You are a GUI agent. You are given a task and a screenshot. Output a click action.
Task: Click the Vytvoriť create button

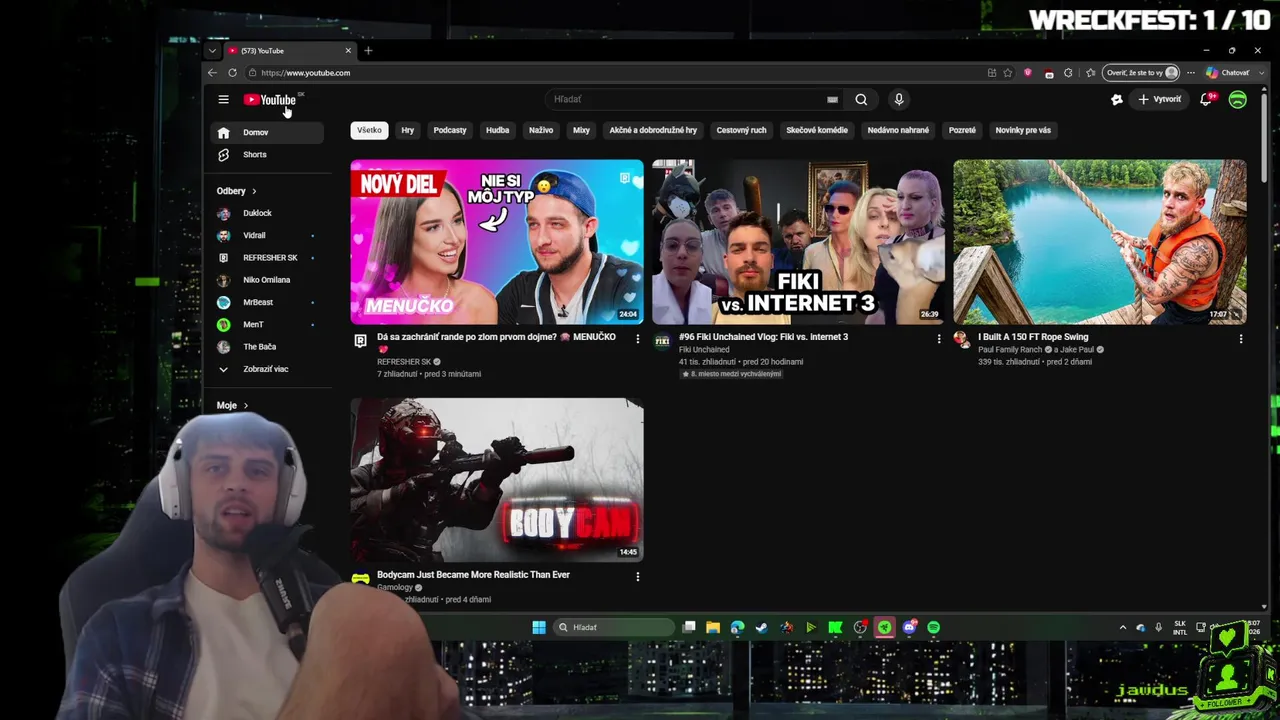point(1159,99)
